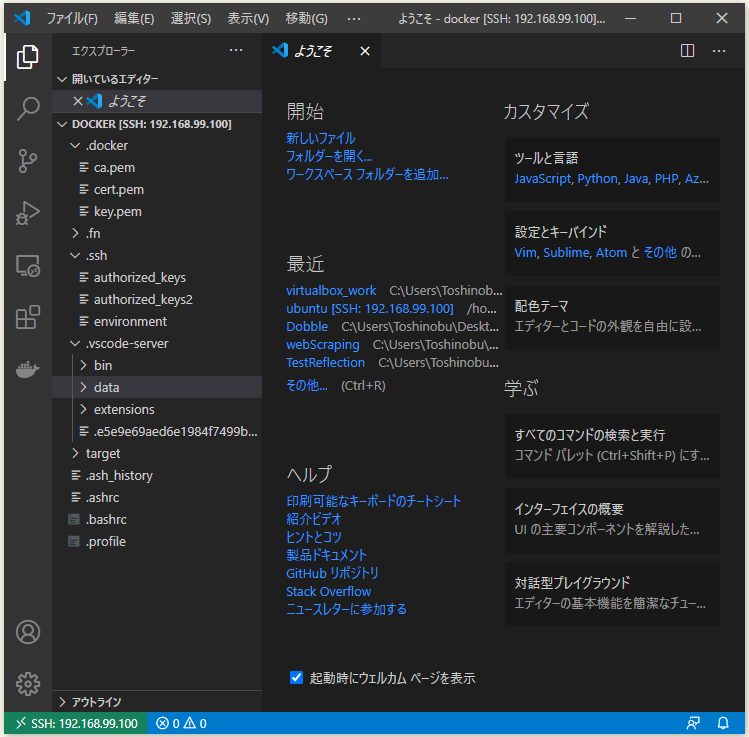Image resolution: width=749 pixels, height=737 pixels.
Task: Open recent virtualbox_work folder
Action: [x=331, y=290]
